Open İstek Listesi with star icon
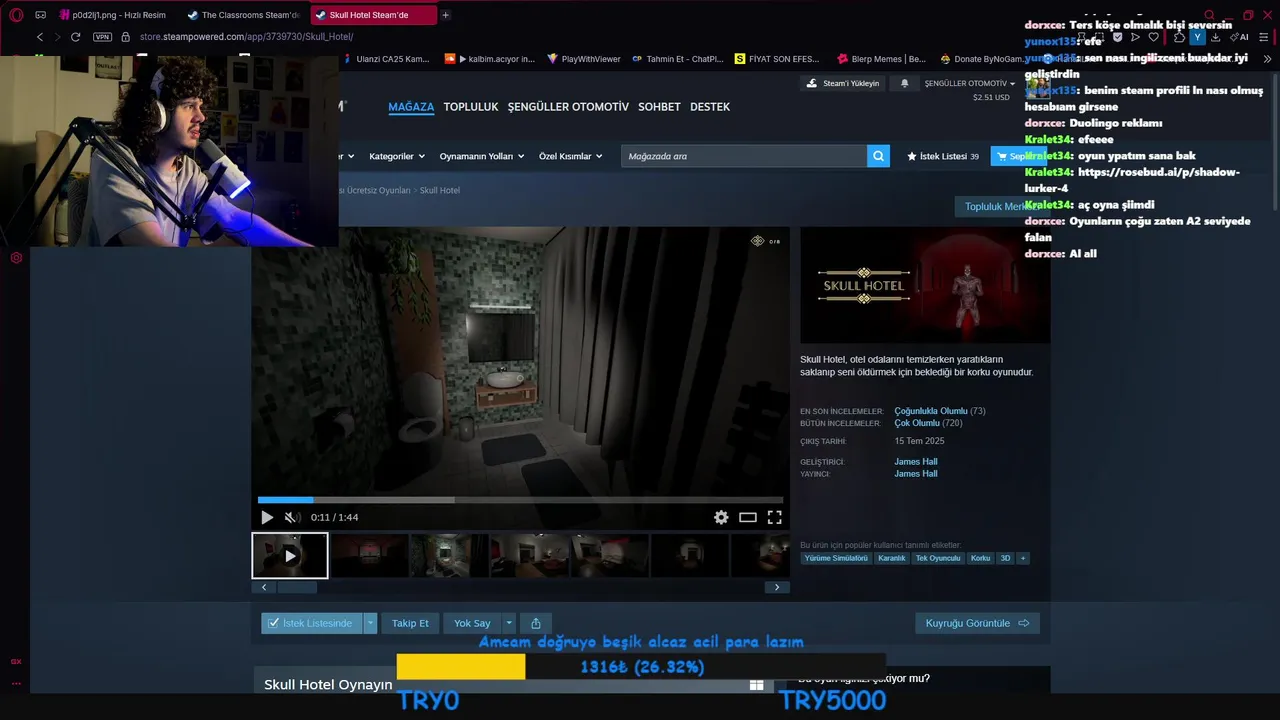The height and width of the screenshot is (720, 1280). 943,156
